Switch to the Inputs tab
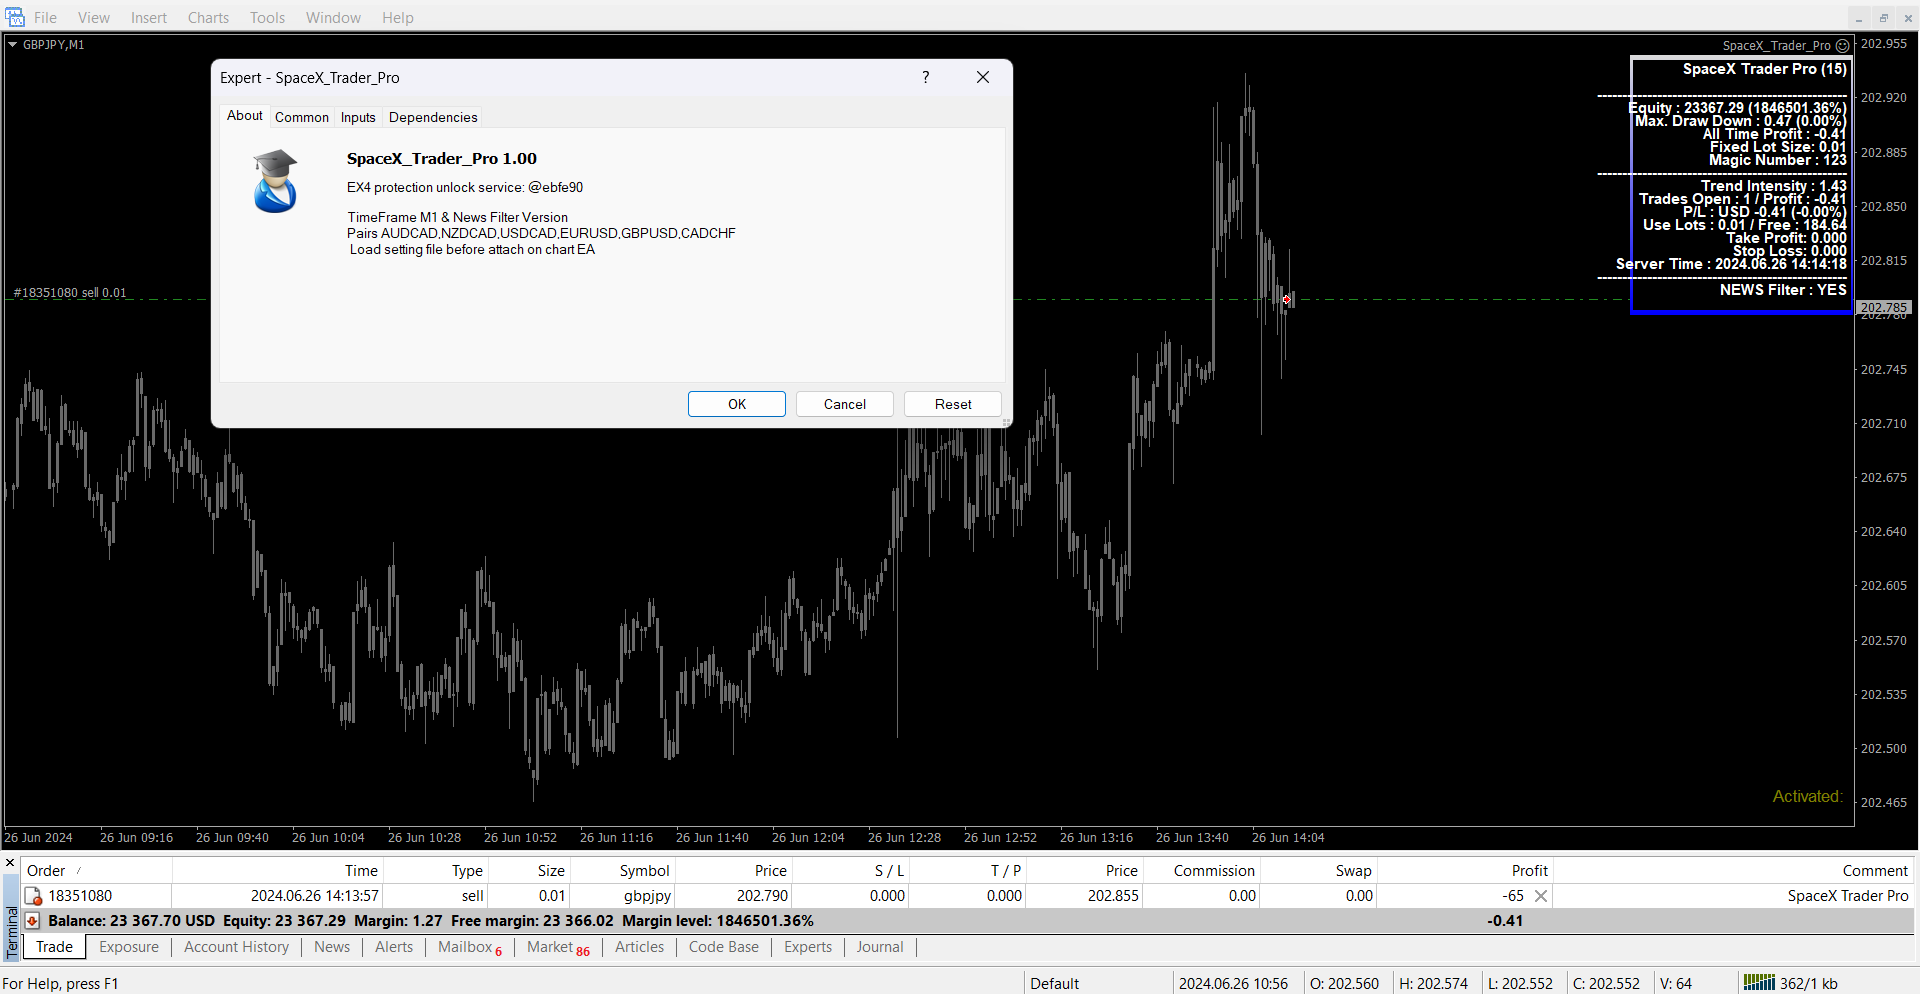The image size is (1920, 994). coord(358,118)
